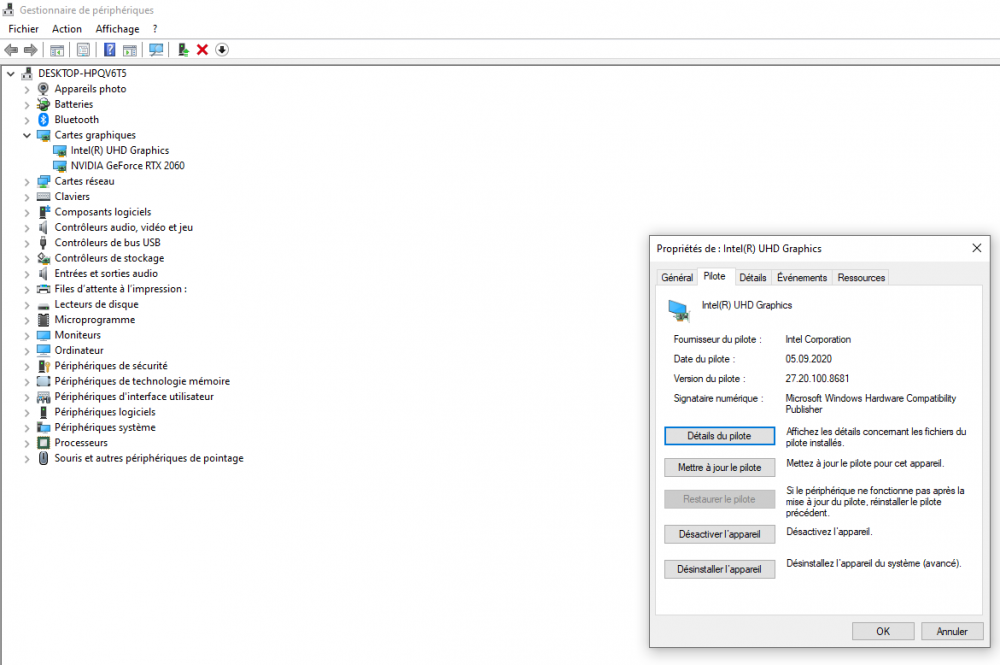Open the ? help menu
Image resolution: width=1000 pixels, height=665 pixels.
point(155,29)
